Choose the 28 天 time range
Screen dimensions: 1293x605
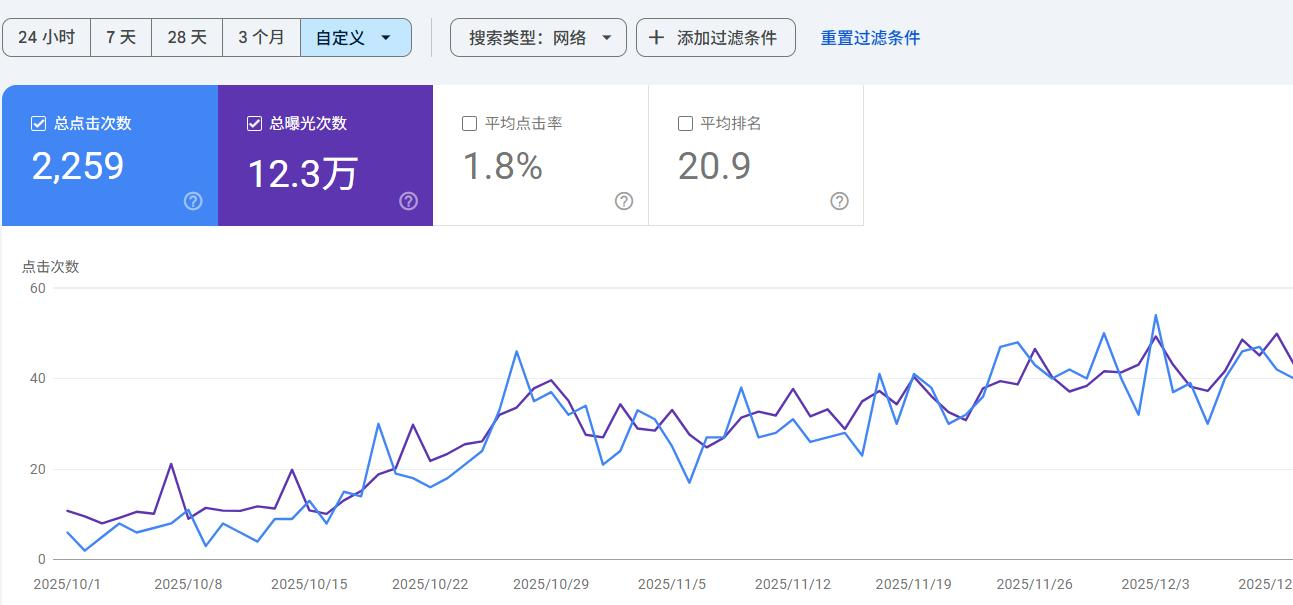(187, 38)
